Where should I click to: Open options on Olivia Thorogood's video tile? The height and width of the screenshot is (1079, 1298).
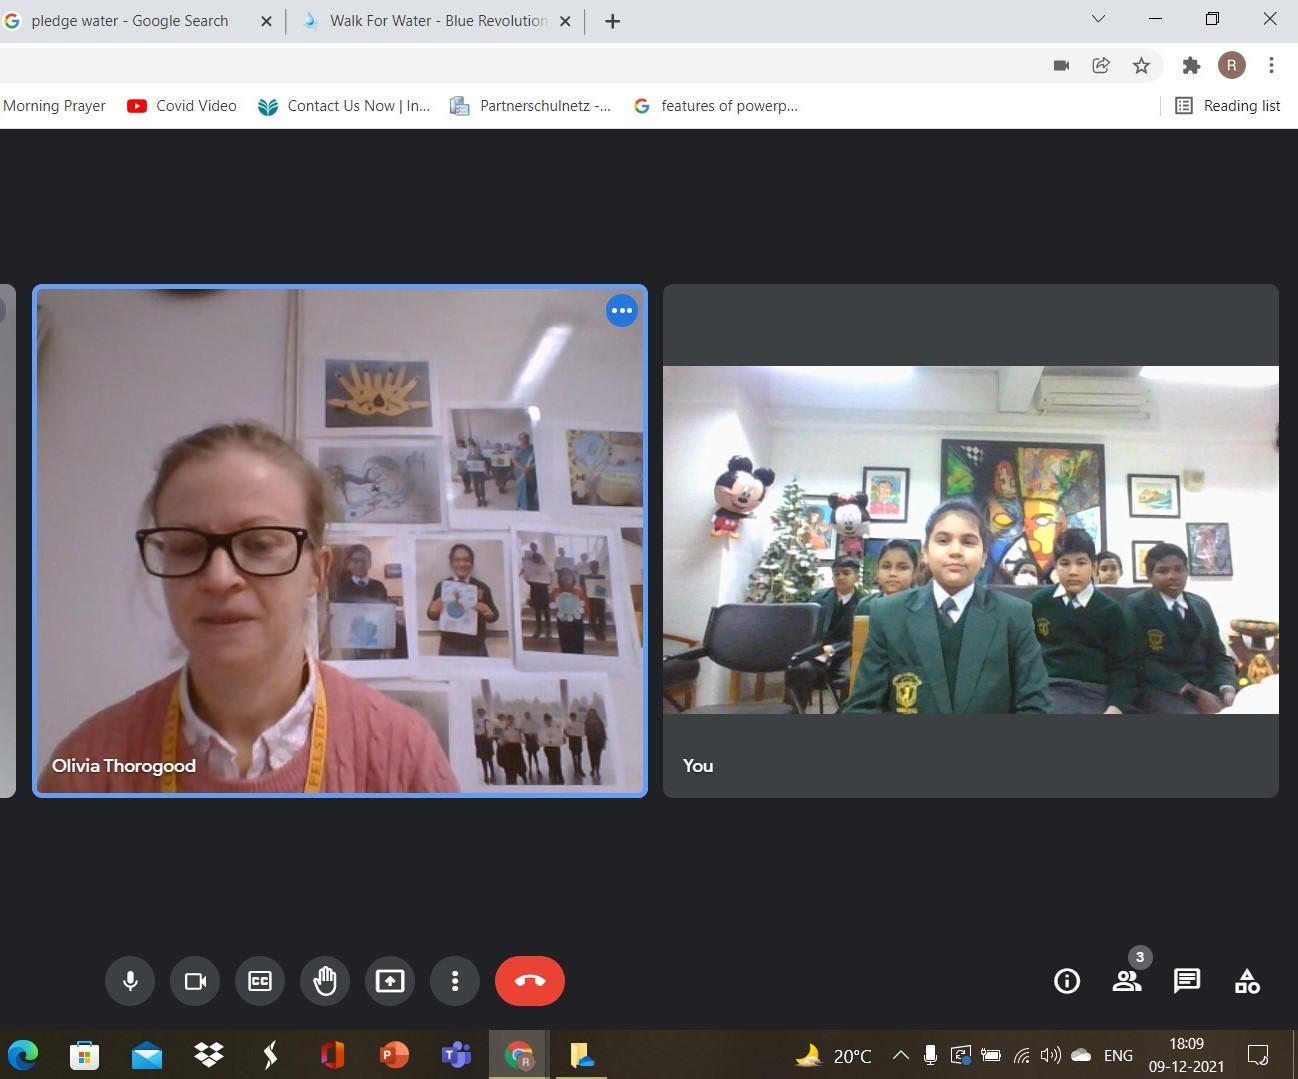point(622,311)
